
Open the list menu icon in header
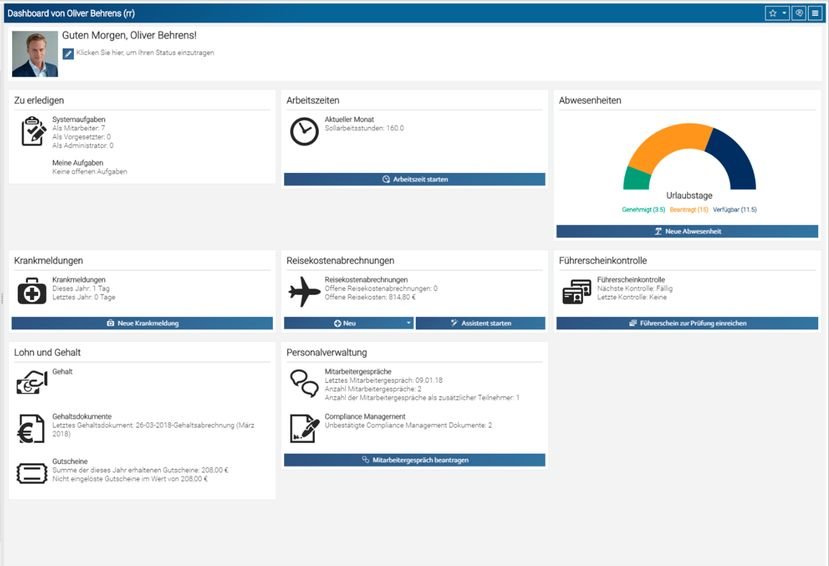815,13
